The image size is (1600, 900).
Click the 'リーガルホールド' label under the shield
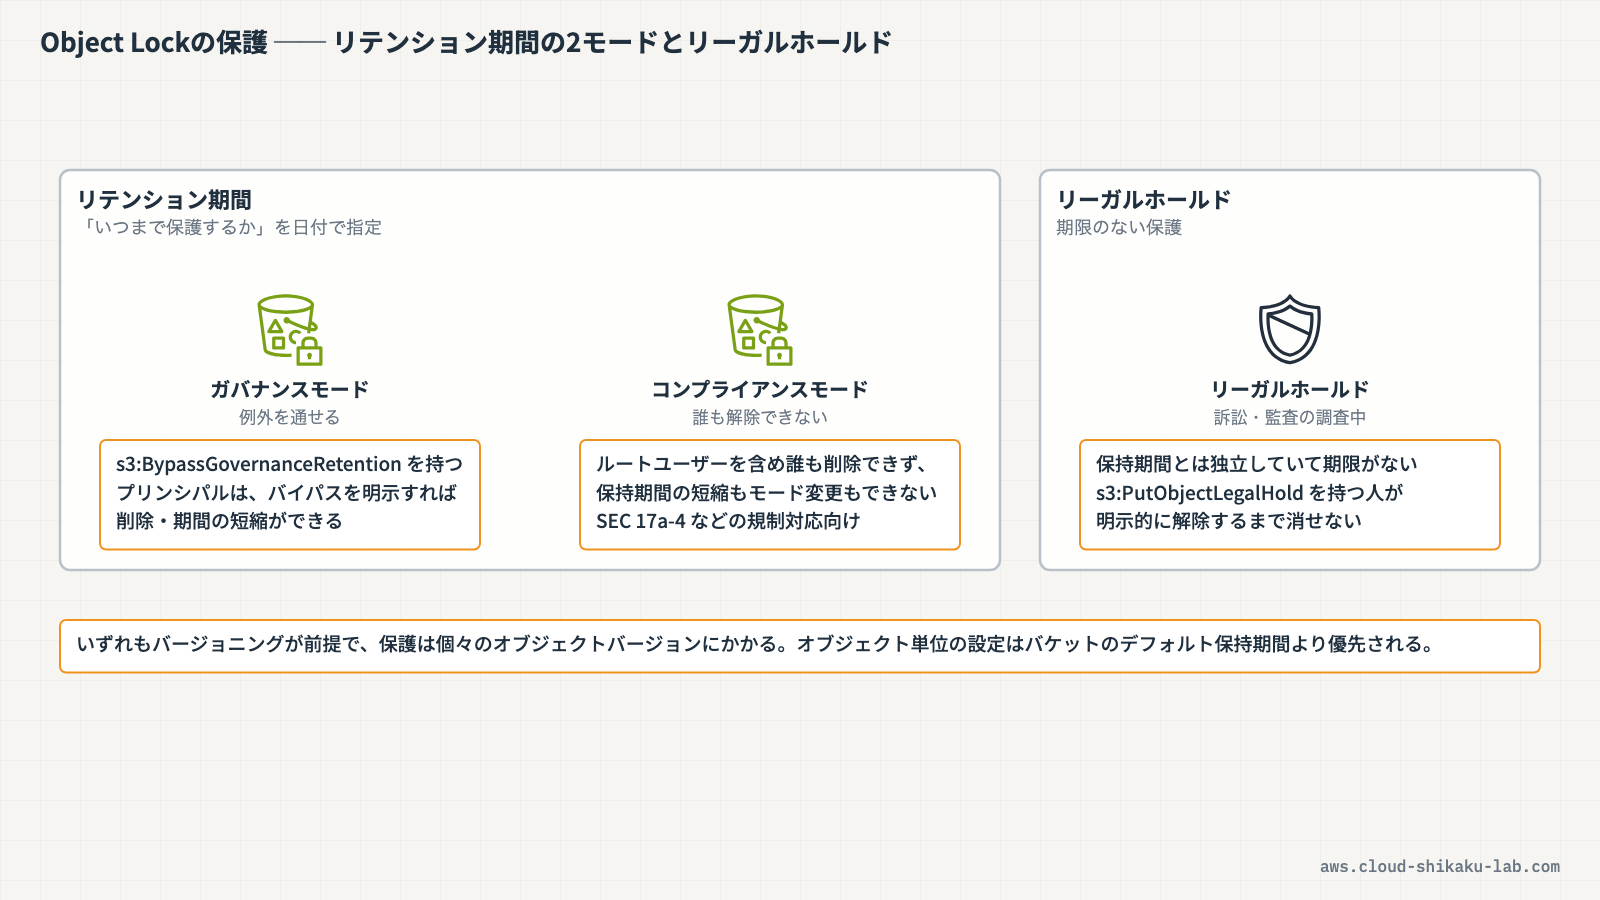click(x=1290, y=389)
